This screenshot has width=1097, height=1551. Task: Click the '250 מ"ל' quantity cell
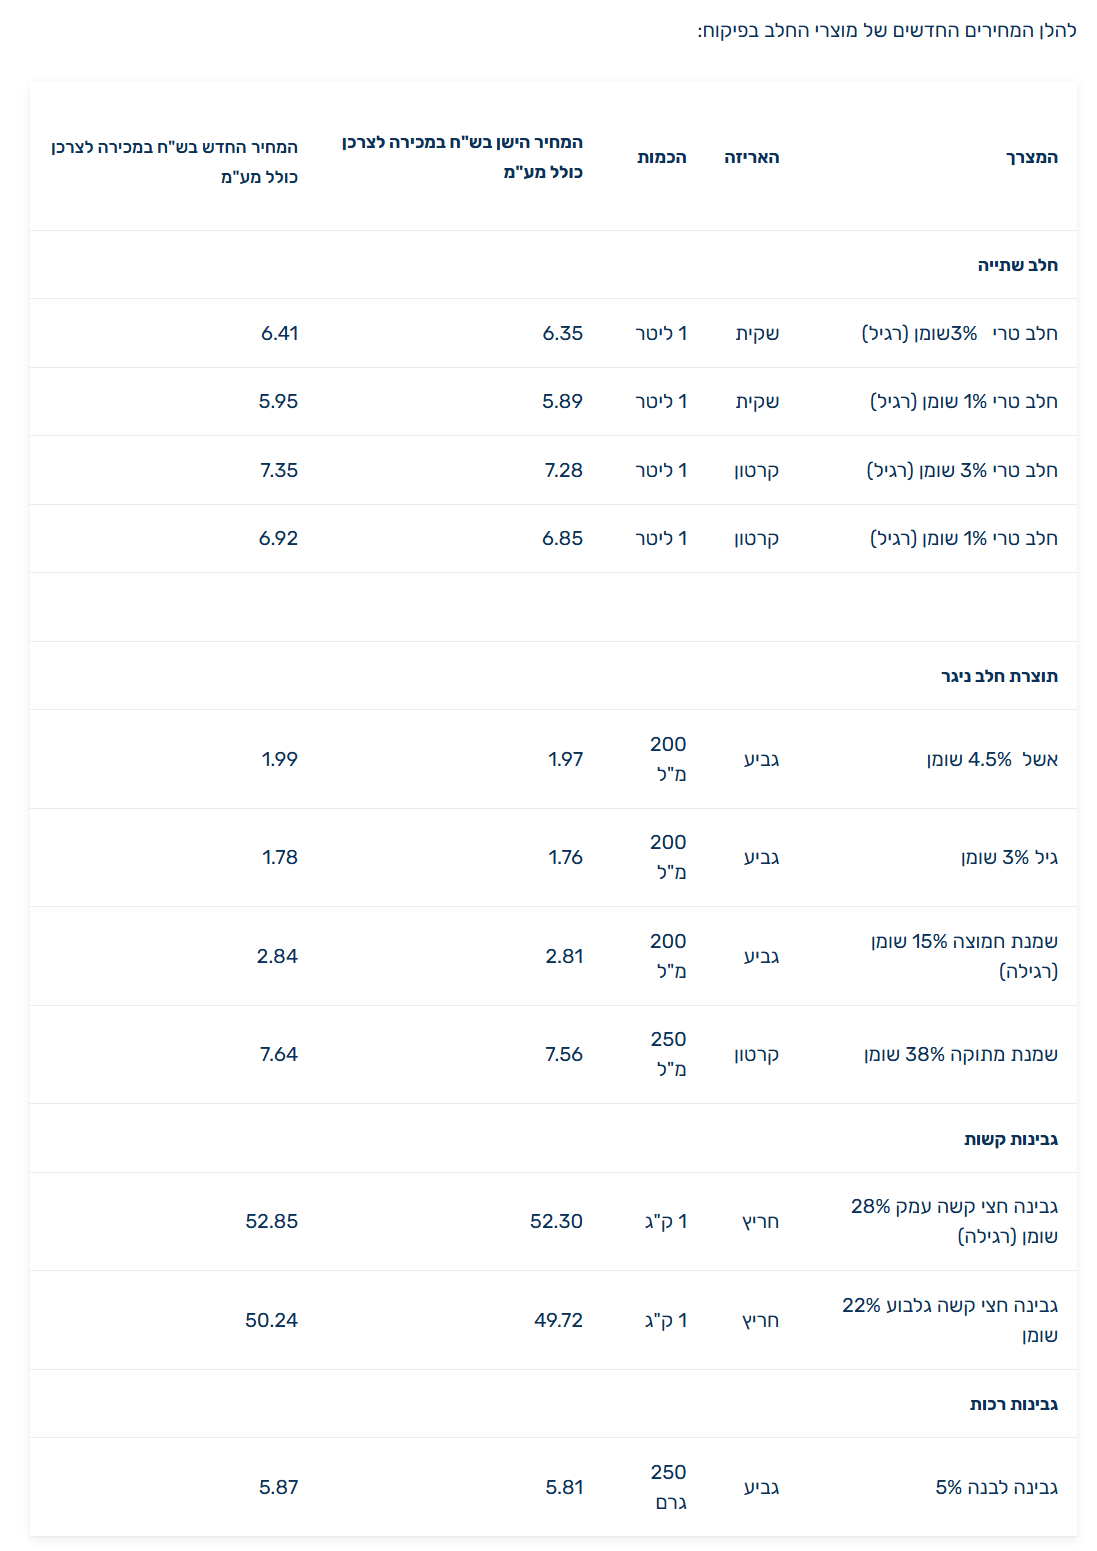pos(669,1054)
